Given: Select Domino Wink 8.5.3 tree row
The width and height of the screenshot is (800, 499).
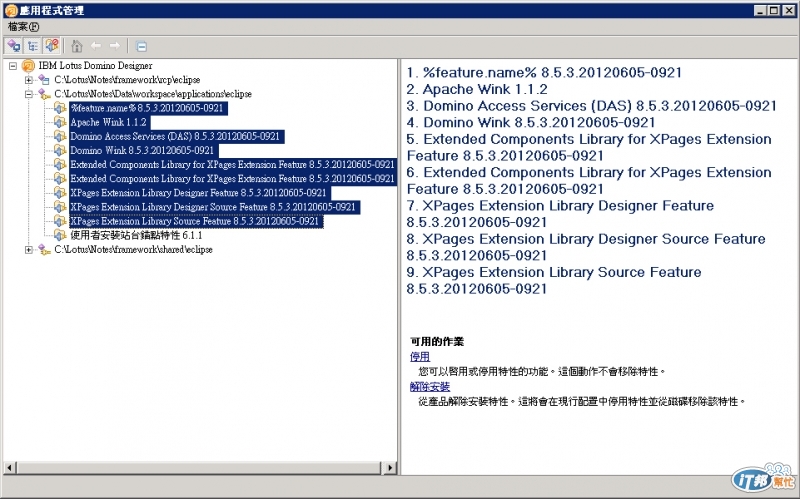Looking at the screenshot, I should tap(143, 151).
